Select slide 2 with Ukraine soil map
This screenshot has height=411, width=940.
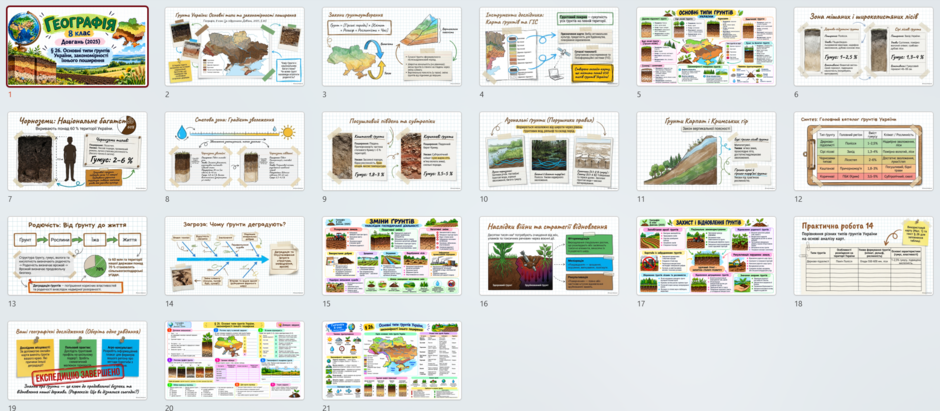[x=234, y=47]
